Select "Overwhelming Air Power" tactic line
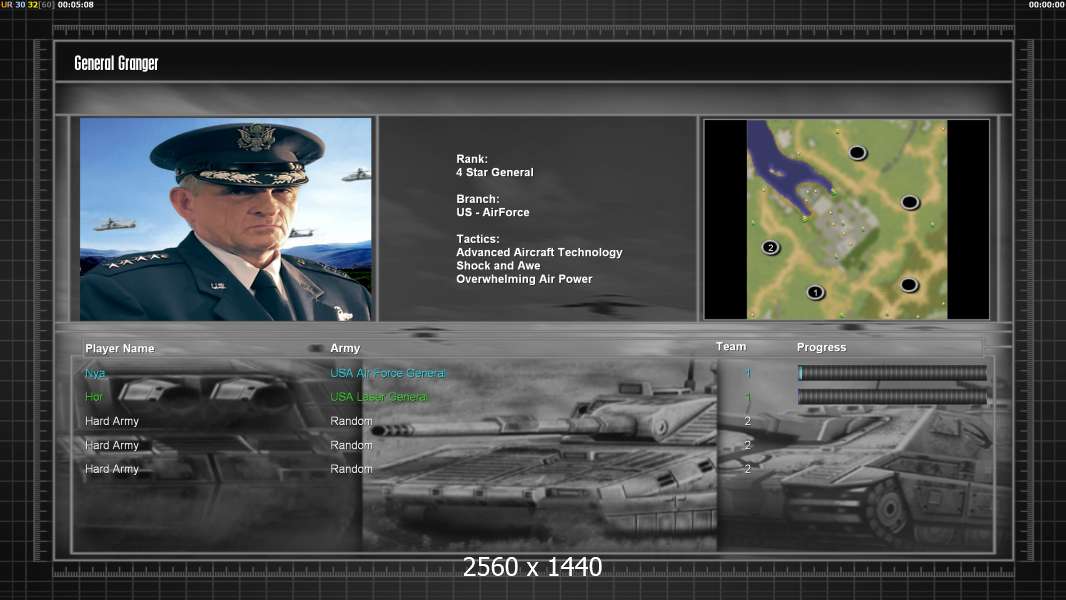The image size is (1066, 600). (524, 279)
